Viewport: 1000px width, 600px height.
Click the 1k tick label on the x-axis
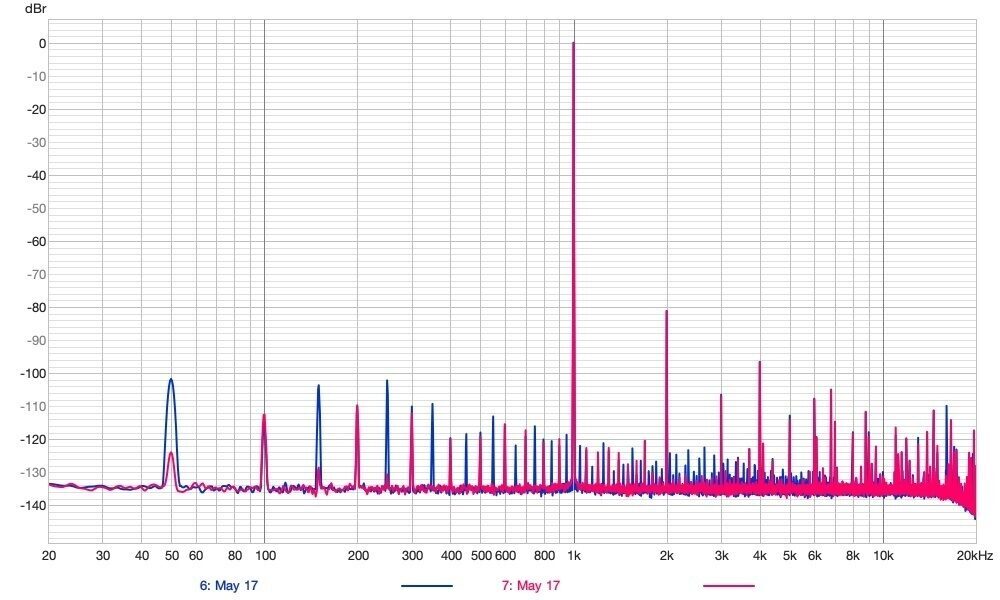pyautogui.click(x=573, y=555)
